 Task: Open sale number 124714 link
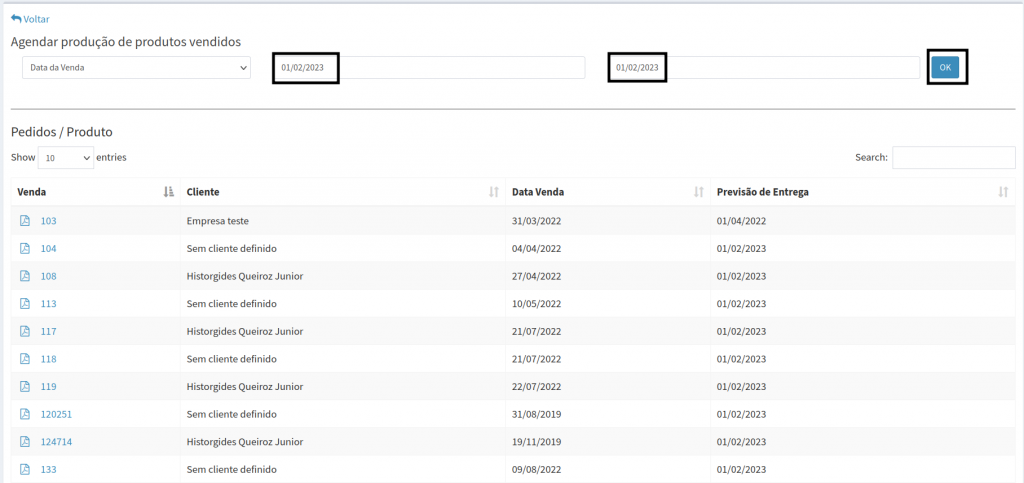pos(55,441)
